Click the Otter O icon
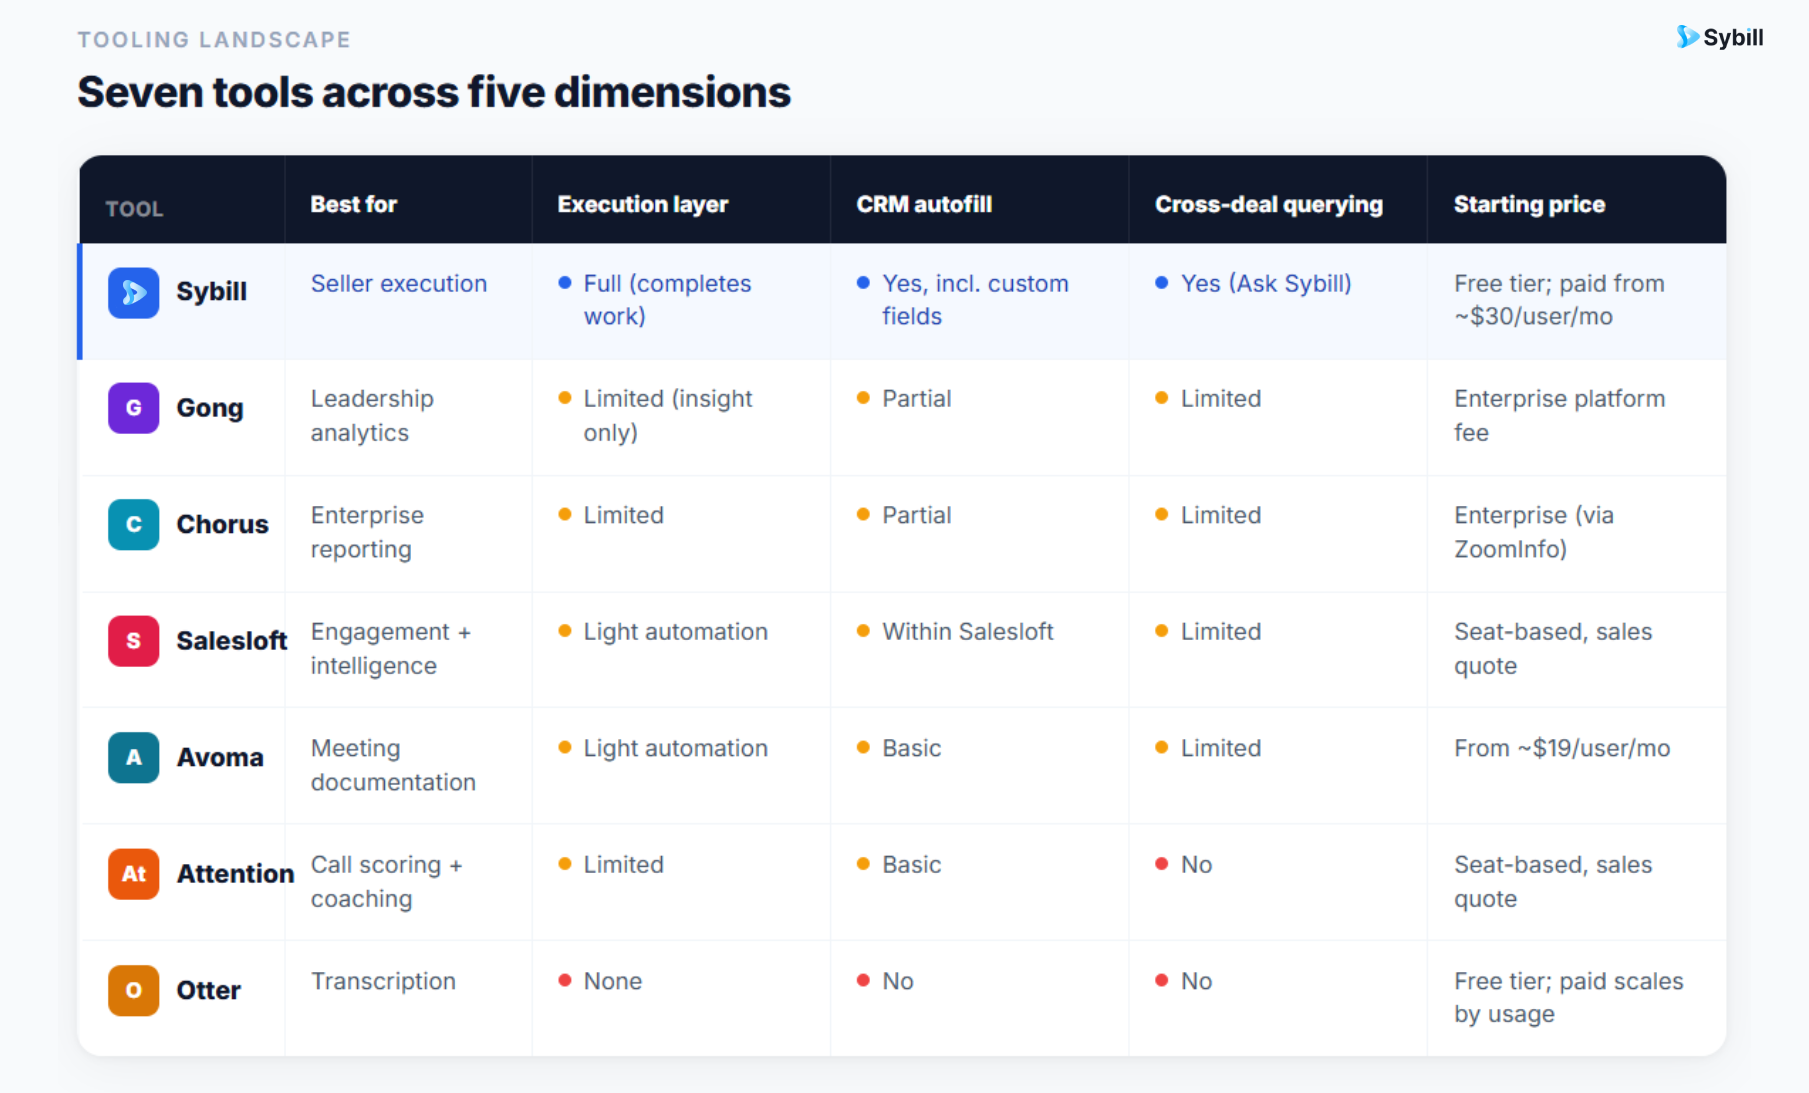Screen dimensions: 1809x1093 click(x=133, y=990)
